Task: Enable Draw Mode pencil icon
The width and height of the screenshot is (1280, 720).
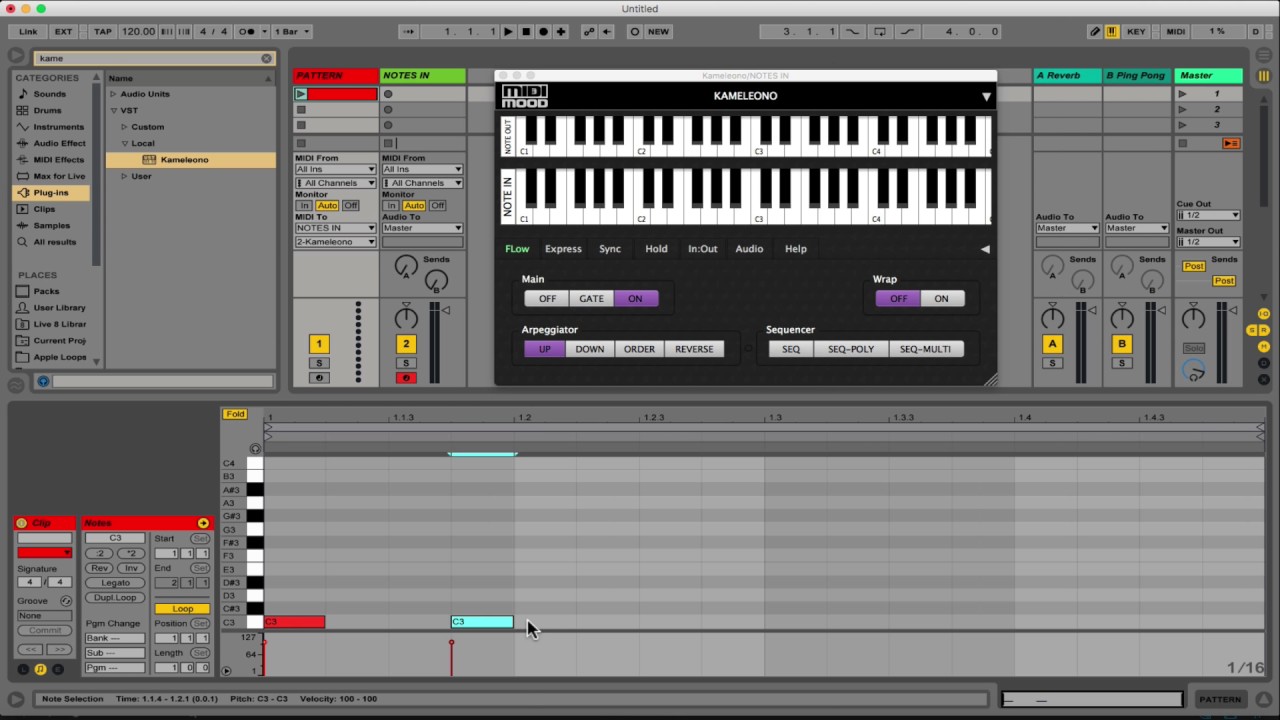Action: click(x=1094, y=32)
